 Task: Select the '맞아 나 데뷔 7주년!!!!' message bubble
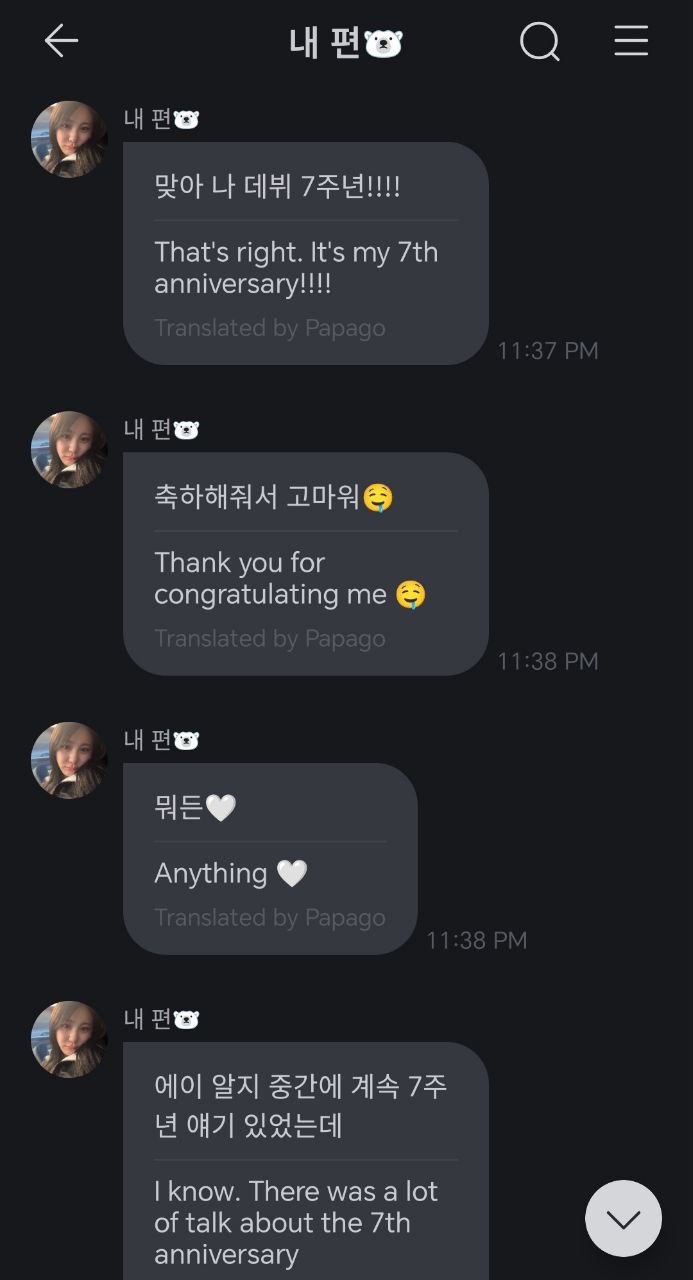[305, 253]
